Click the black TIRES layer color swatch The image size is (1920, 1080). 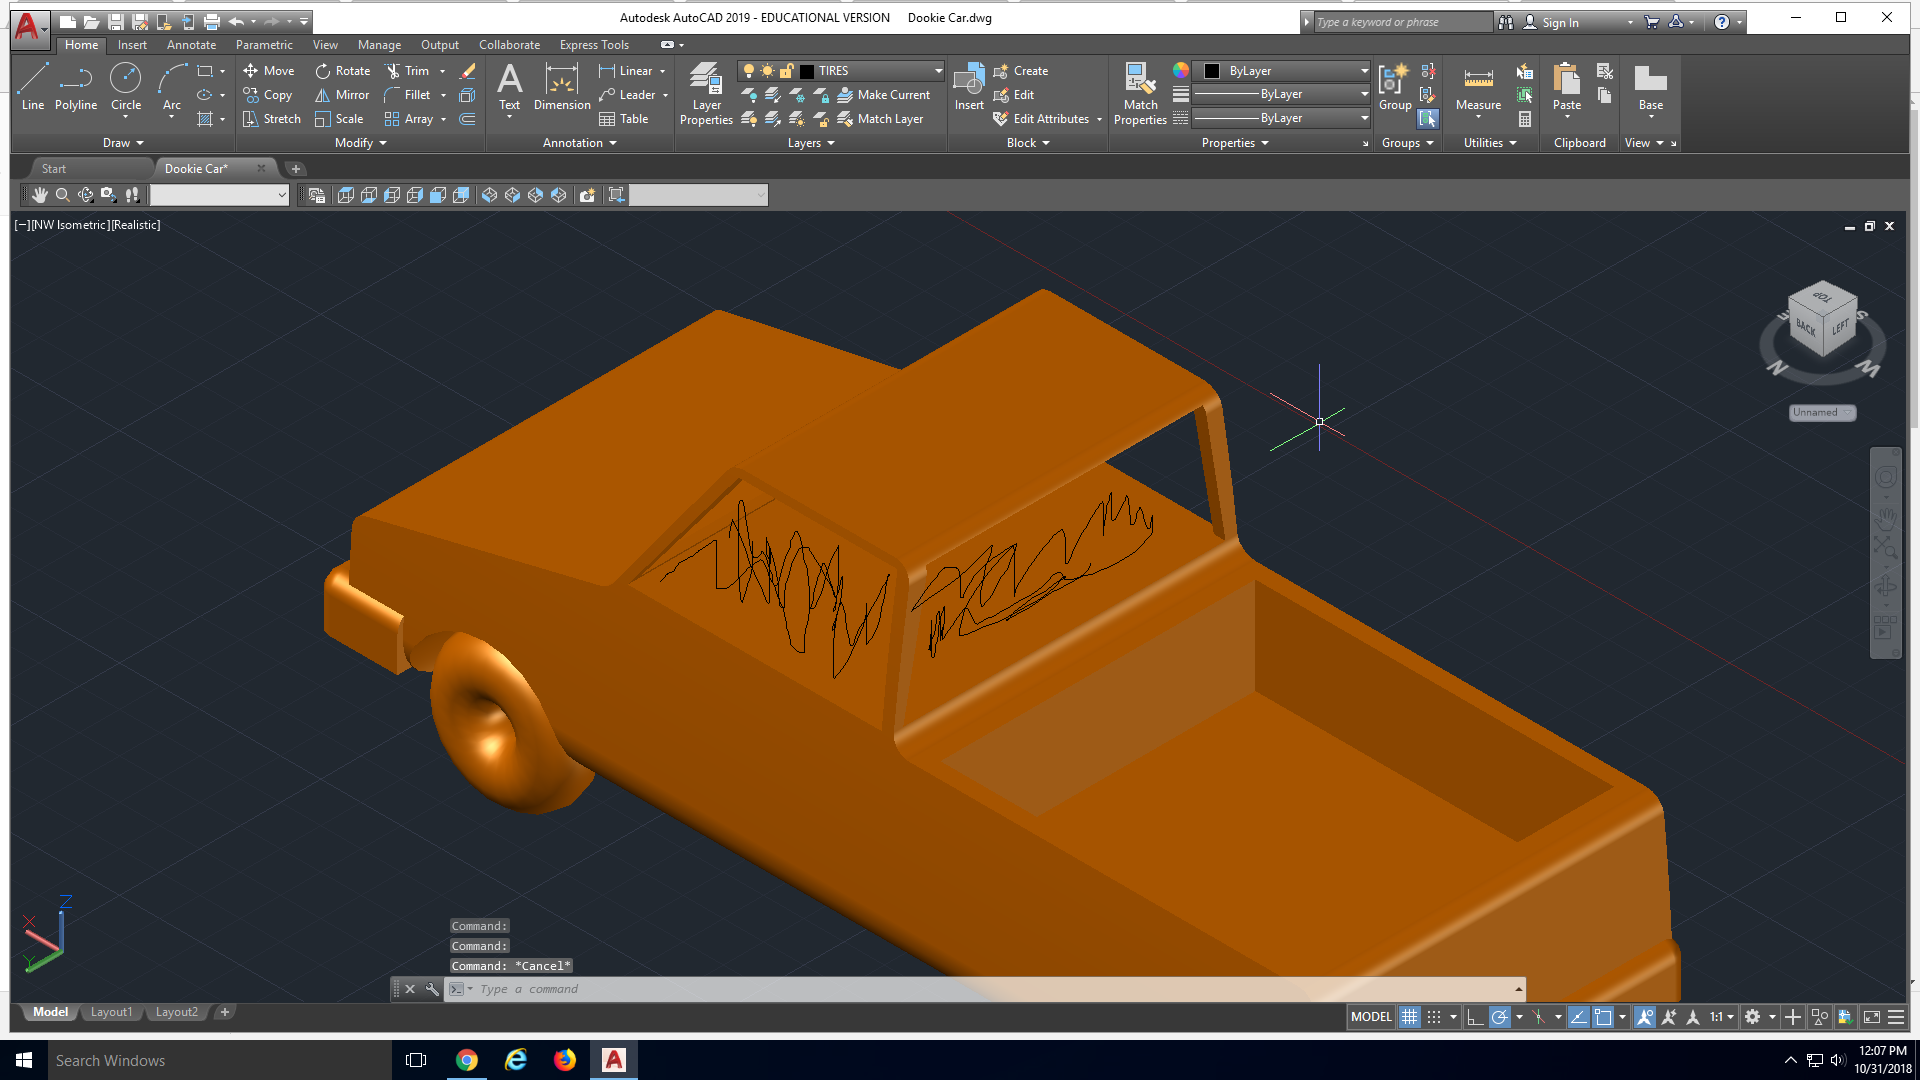point(807,70)
